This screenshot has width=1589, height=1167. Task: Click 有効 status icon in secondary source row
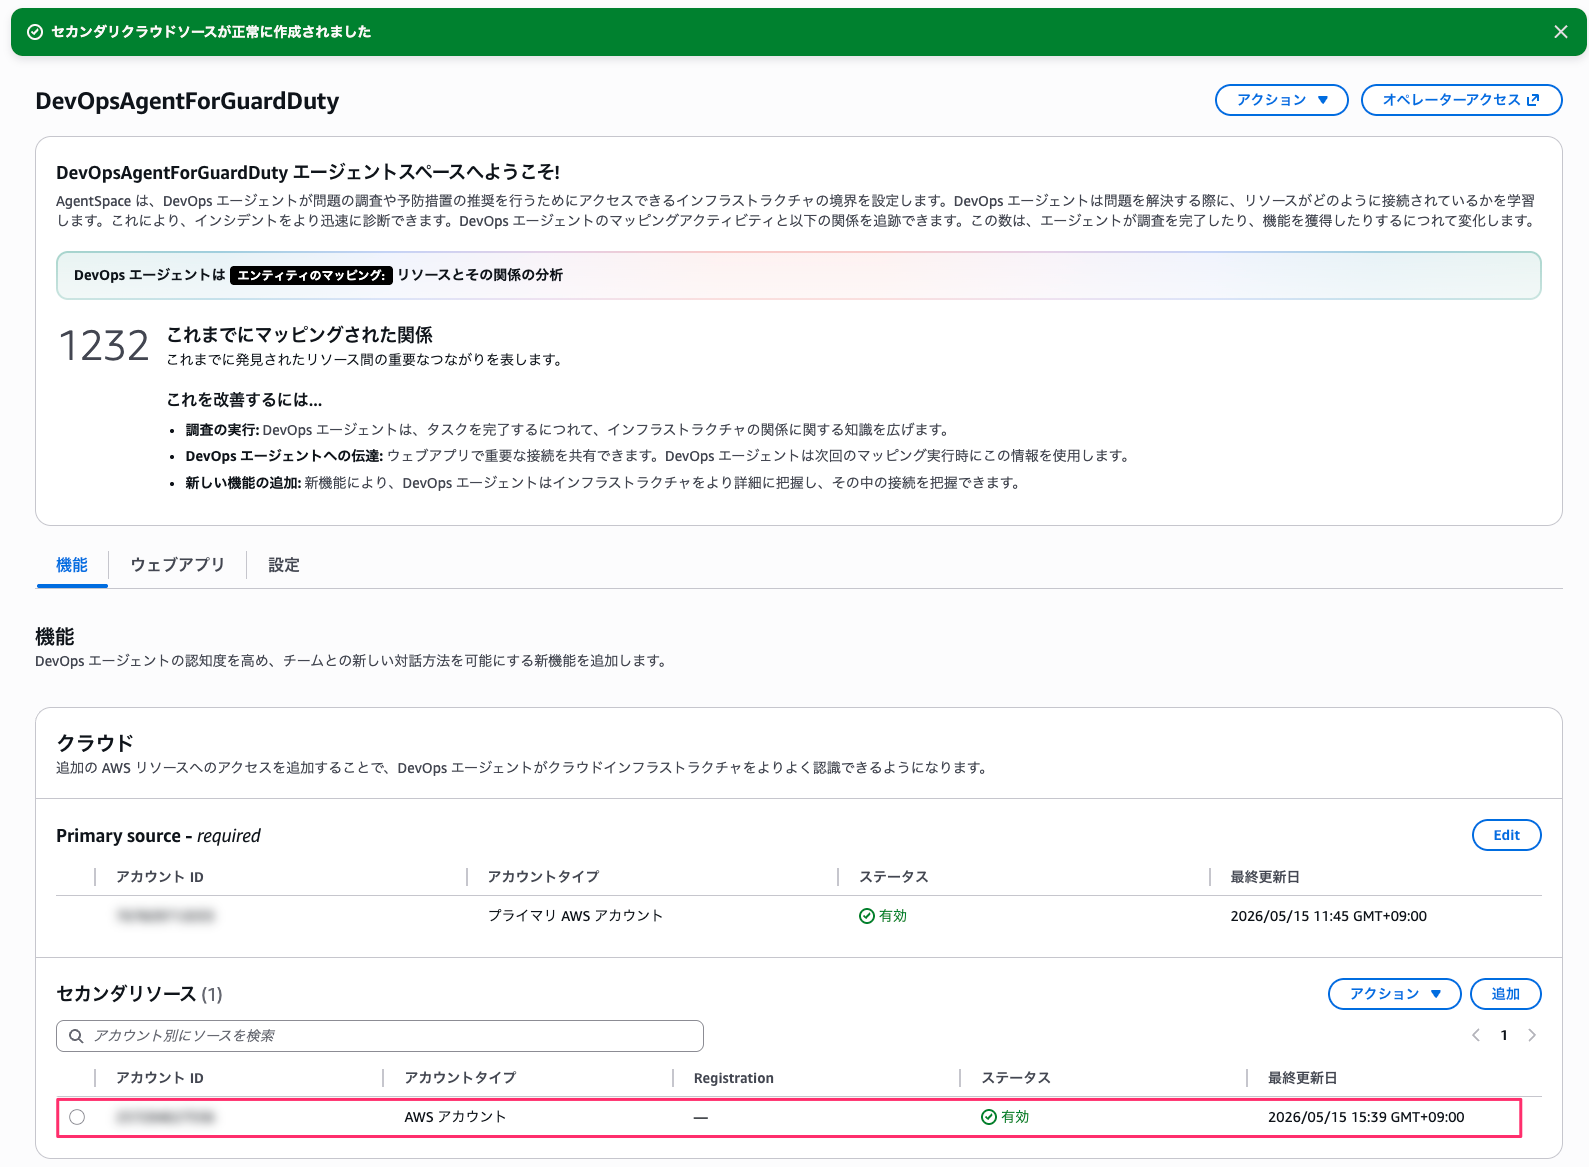[x=989, y=1117]
